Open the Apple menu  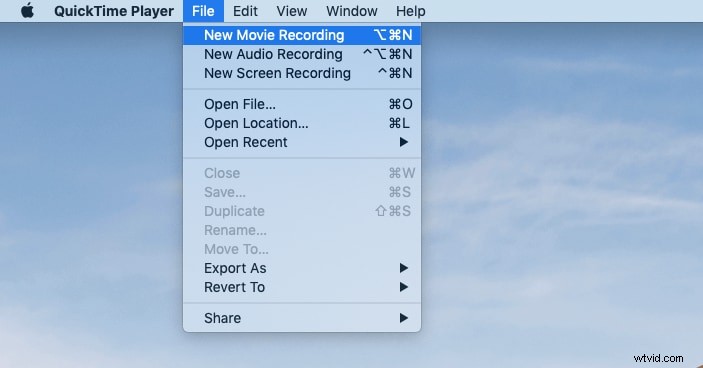coord(27,11)
